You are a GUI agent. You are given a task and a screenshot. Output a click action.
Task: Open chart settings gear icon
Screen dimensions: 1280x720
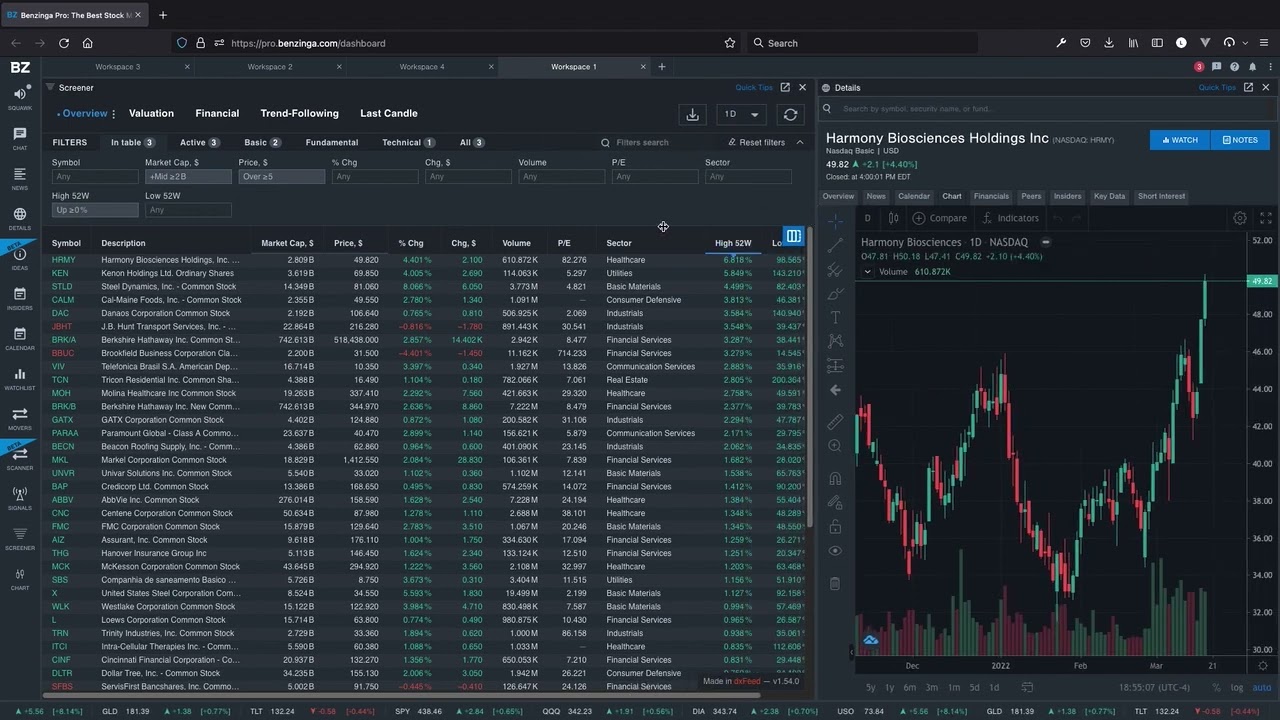[1240, 218]
